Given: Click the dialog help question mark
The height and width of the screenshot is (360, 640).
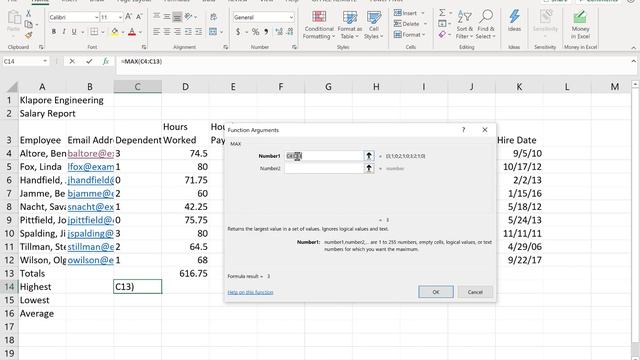Looking at the screenshot, I should coord(463,130).
